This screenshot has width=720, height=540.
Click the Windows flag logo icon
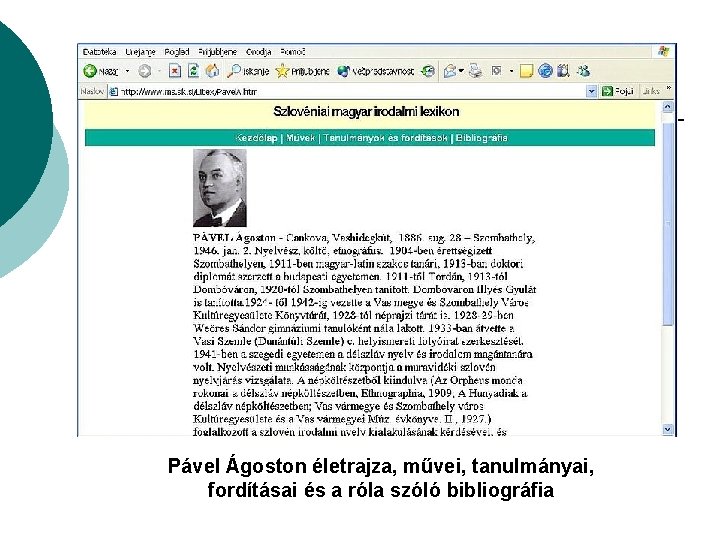coord(663,51)
